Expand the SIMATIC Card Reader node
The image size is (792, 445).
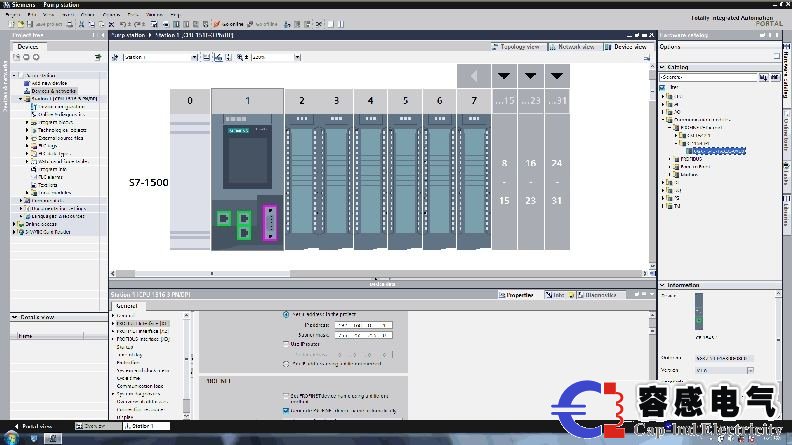pos(14,232)
